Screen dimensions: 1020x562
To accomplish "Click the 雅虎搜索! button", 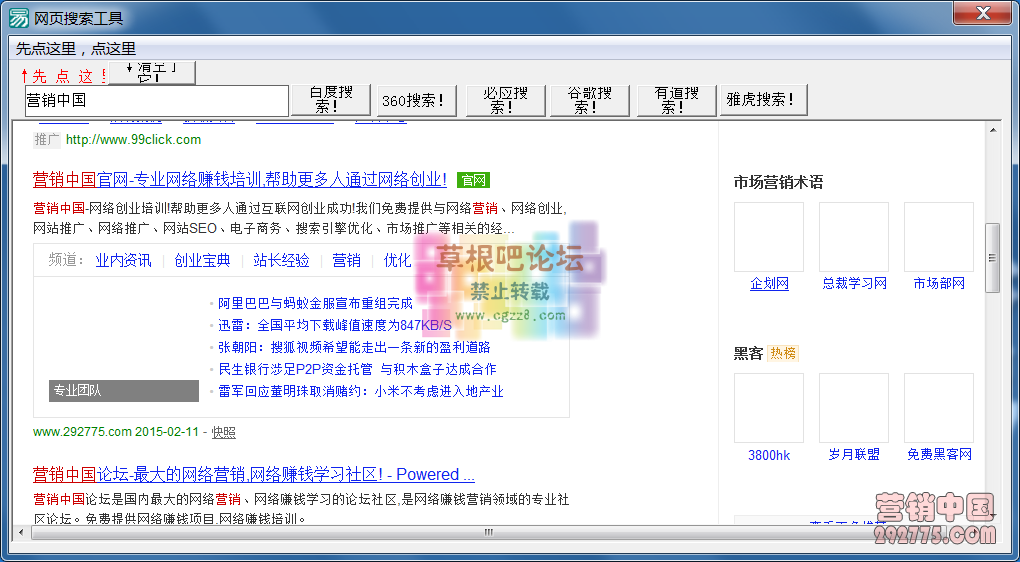I will [764, 101].
